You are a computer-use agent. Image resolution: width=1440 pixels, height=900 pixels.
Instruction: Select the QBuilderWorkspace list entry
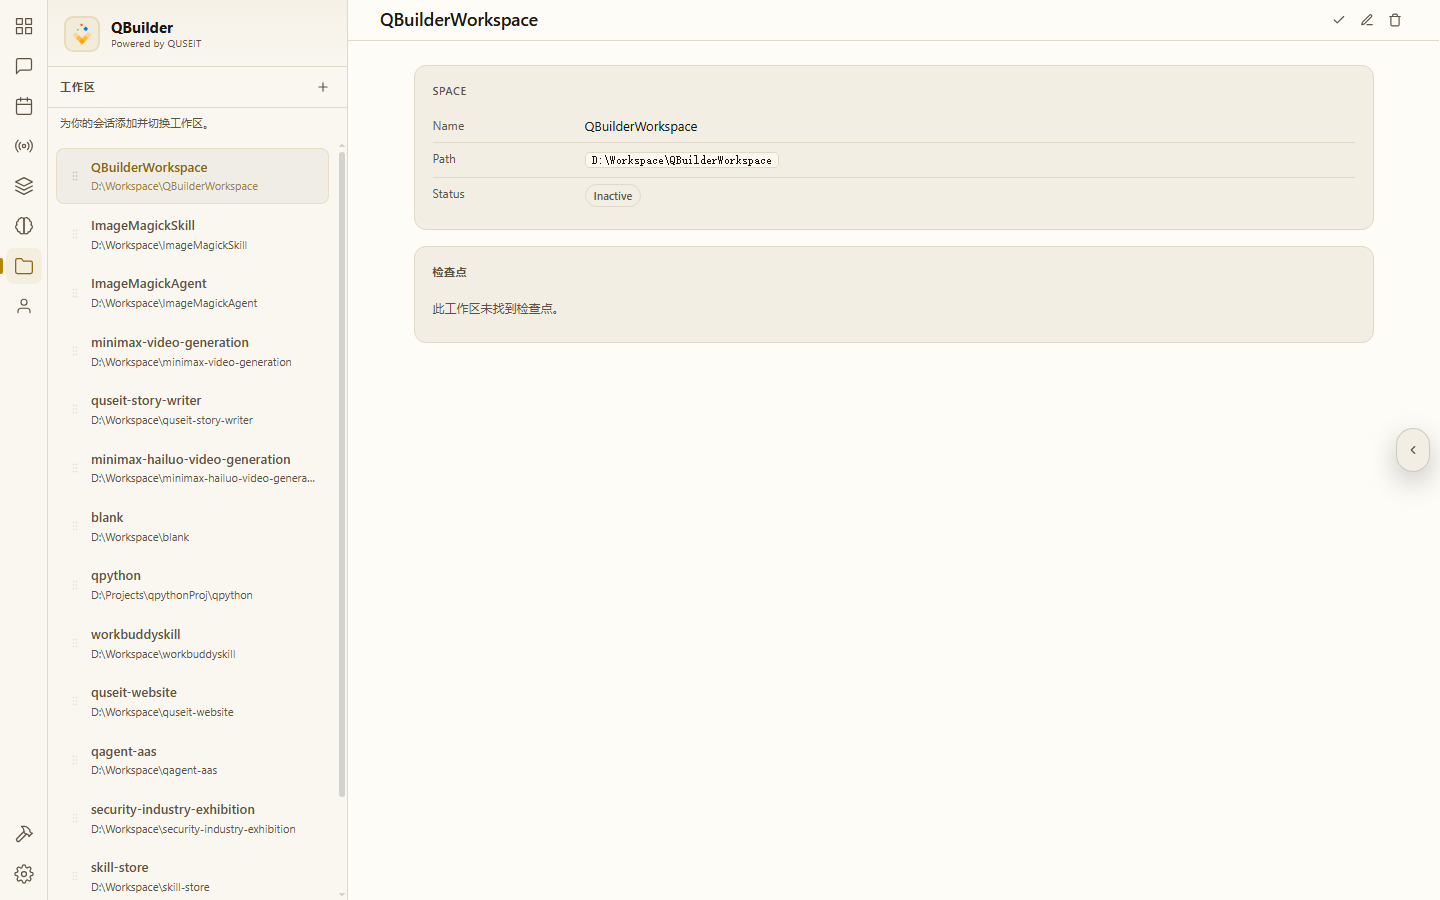tap(192, 176)
